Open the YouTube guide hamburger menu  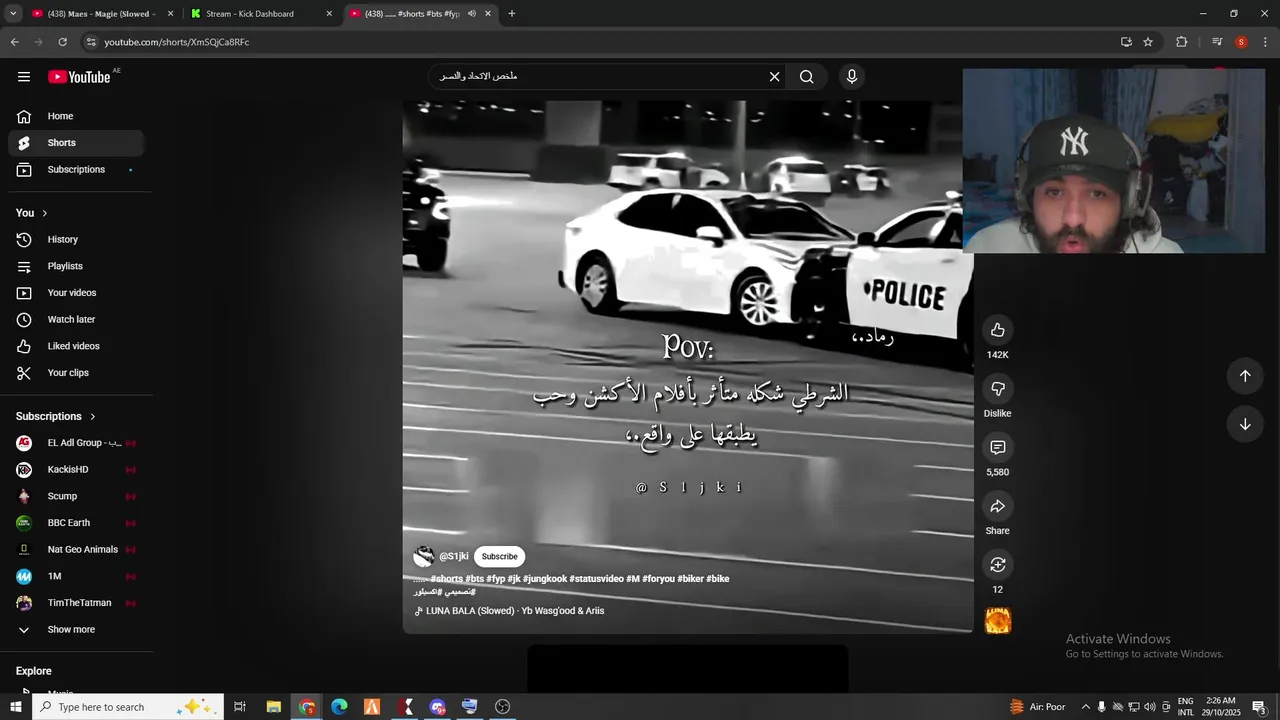tap(24, 77)
